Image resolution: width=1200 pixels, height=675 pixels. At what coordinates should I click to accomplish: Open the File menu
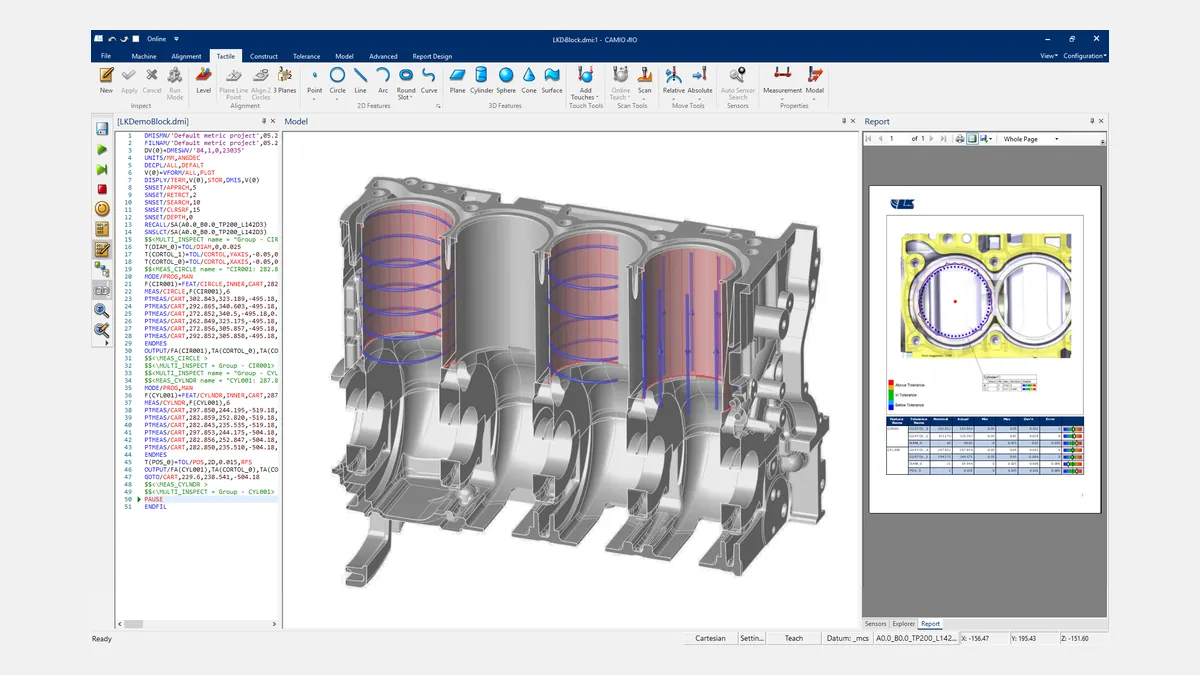[106, 56]
